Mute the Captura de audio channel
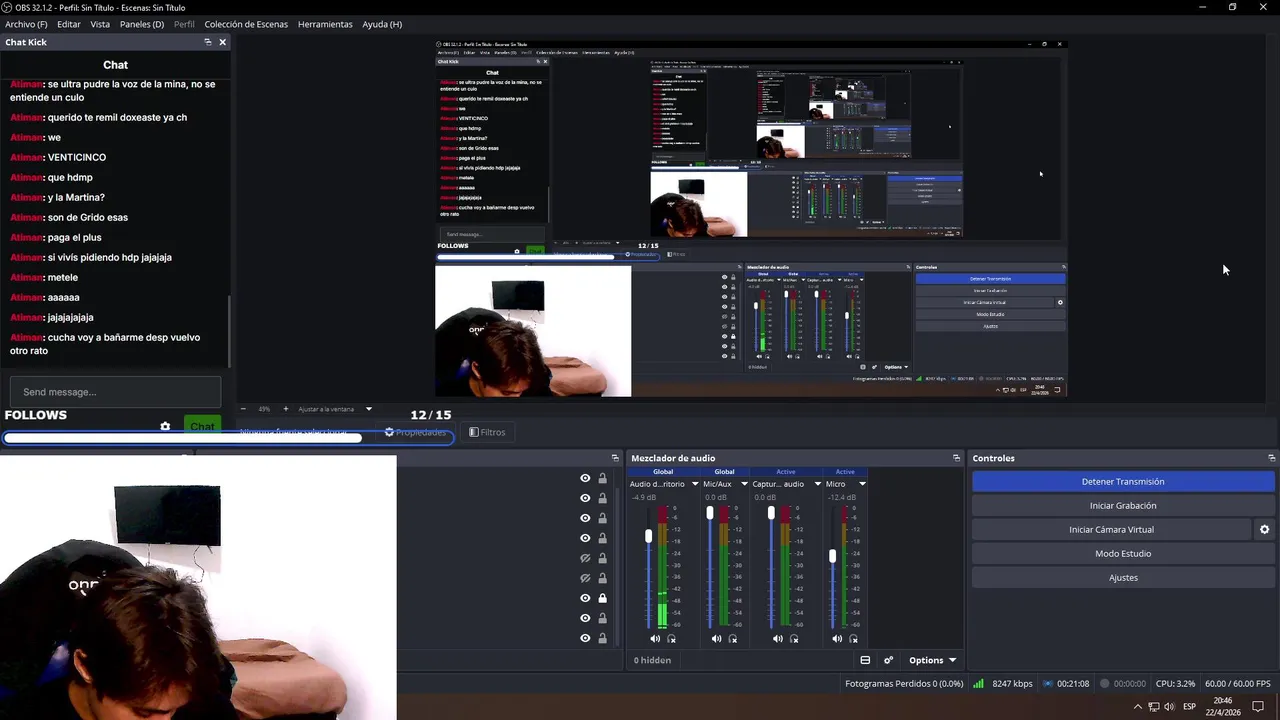This screenshot has height=720, width=1280. pos(778,639)
